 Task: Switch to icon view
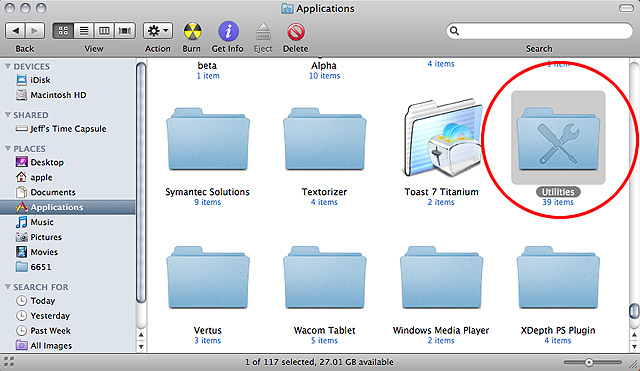(x=63, y=31)
